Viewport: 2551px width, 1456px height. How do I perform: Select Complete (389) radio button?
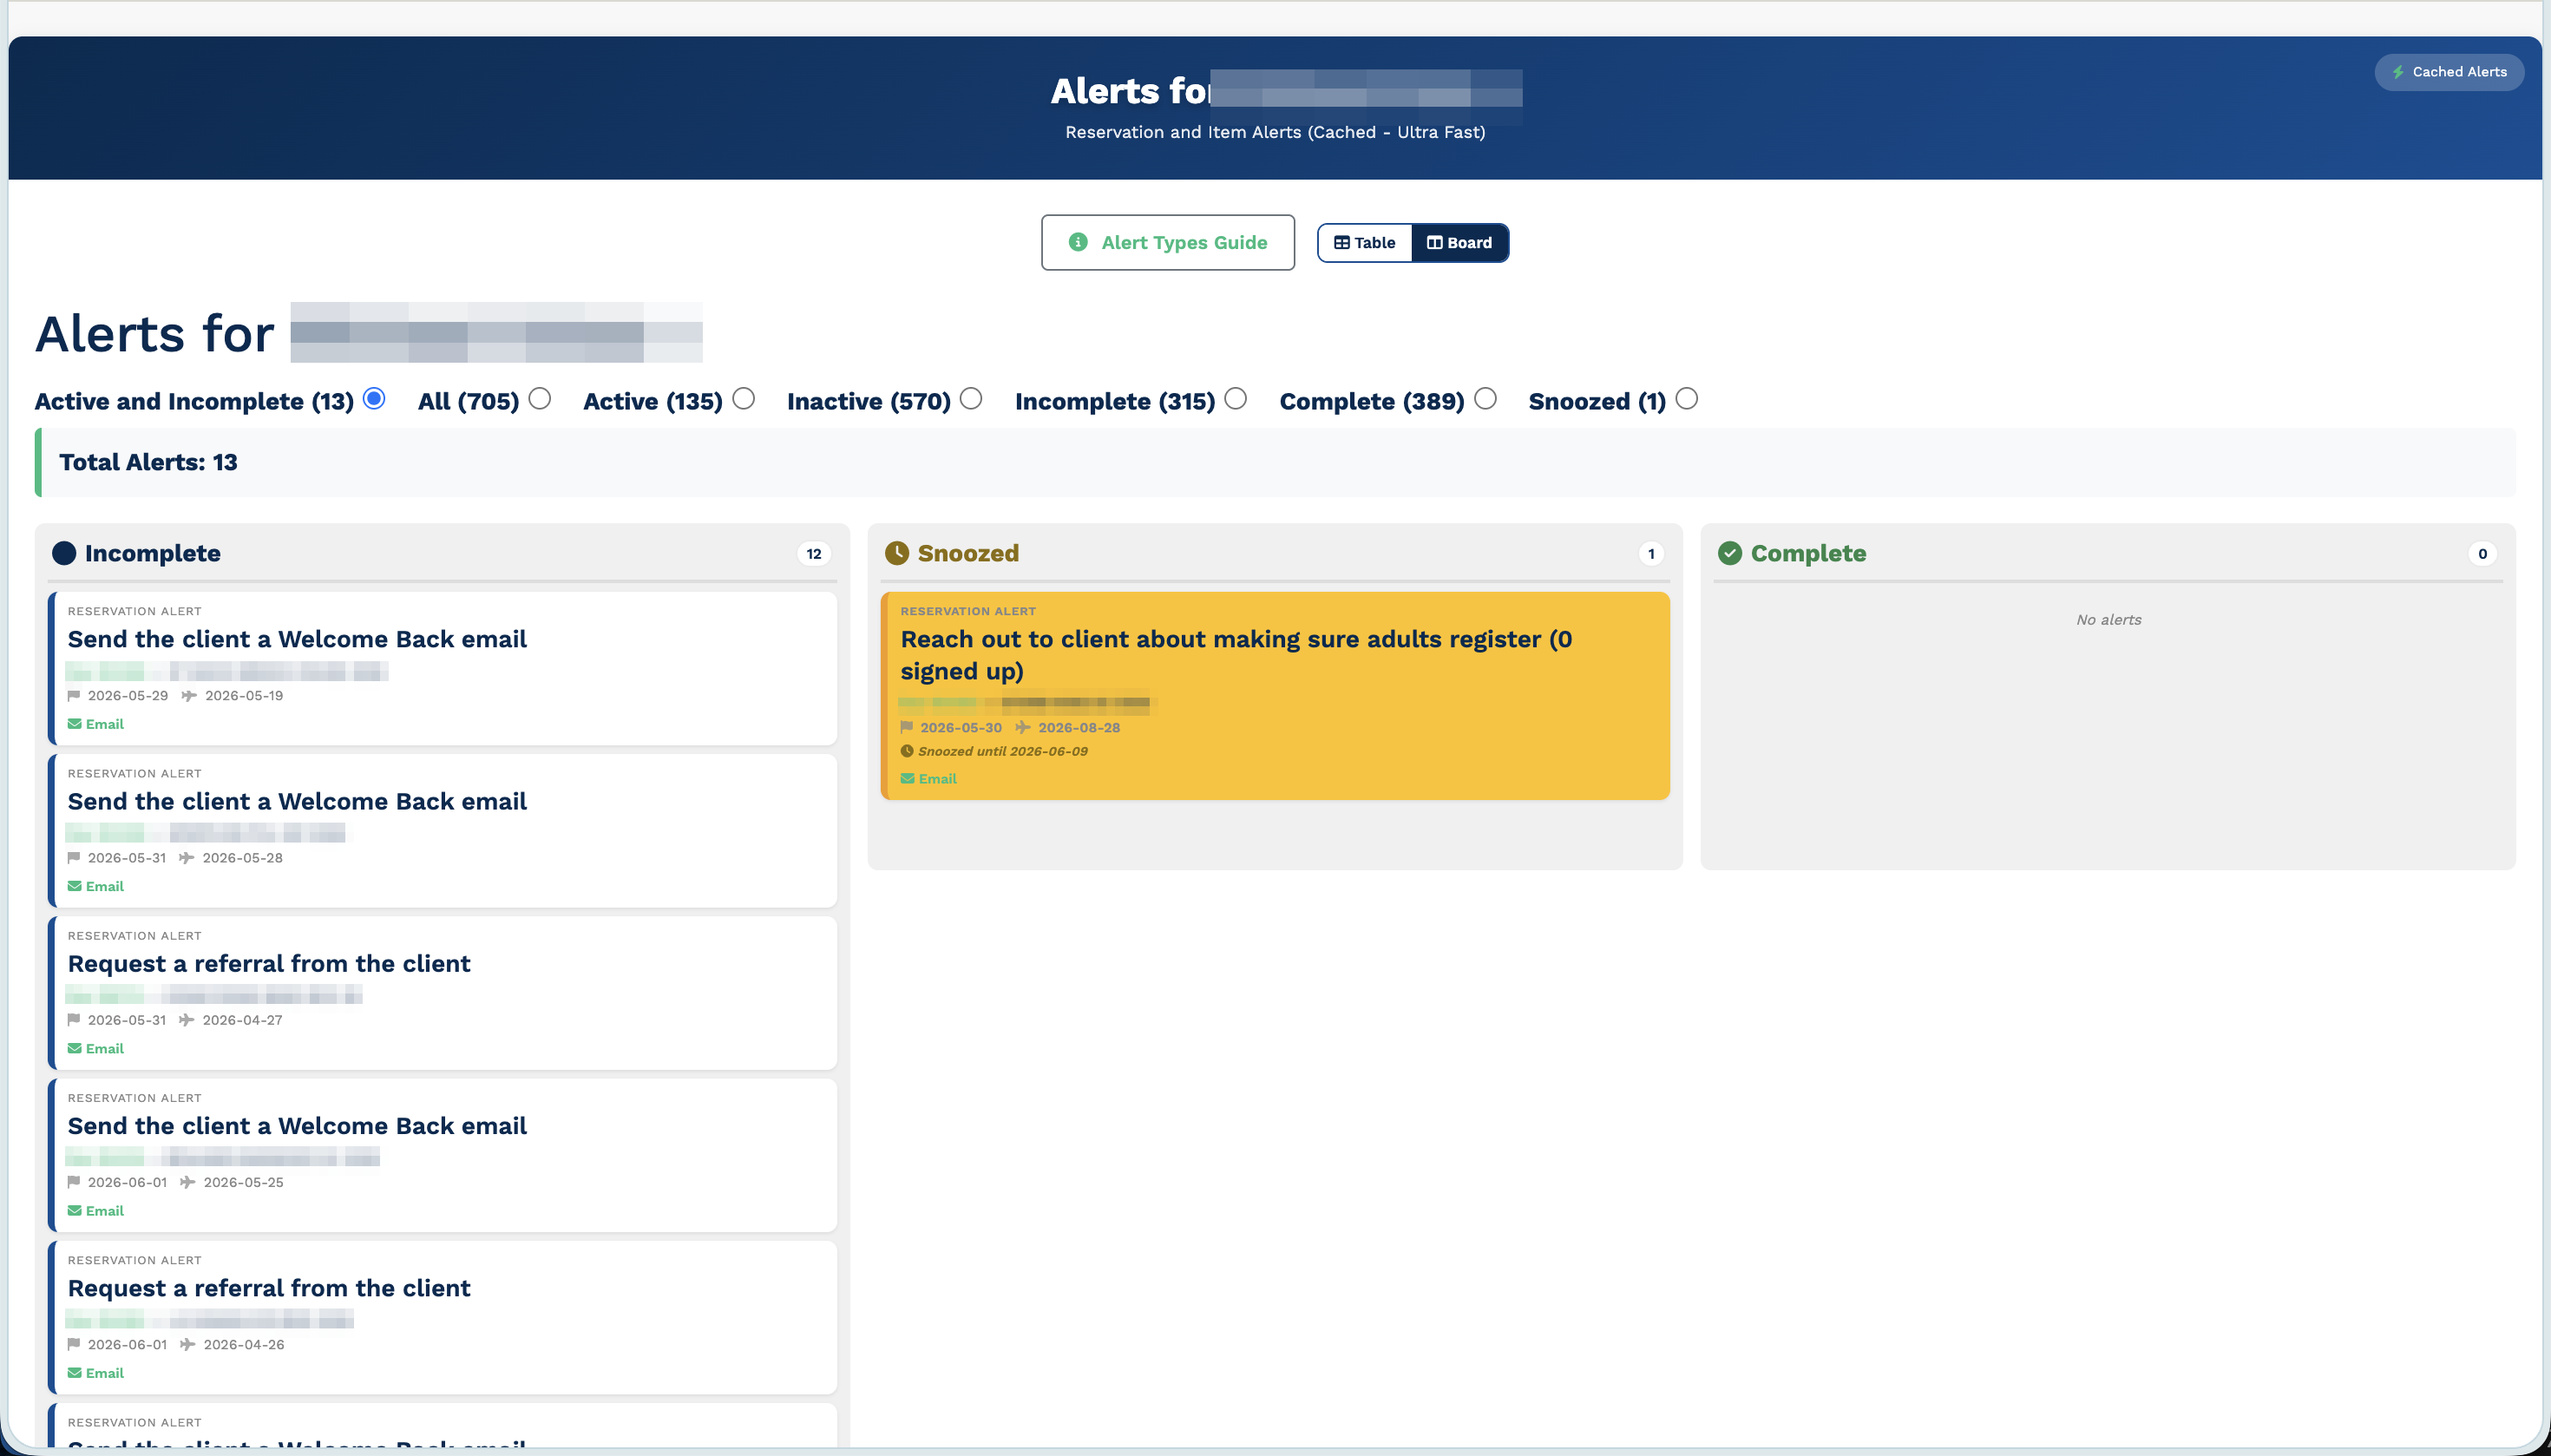(x=1486, y=398)
